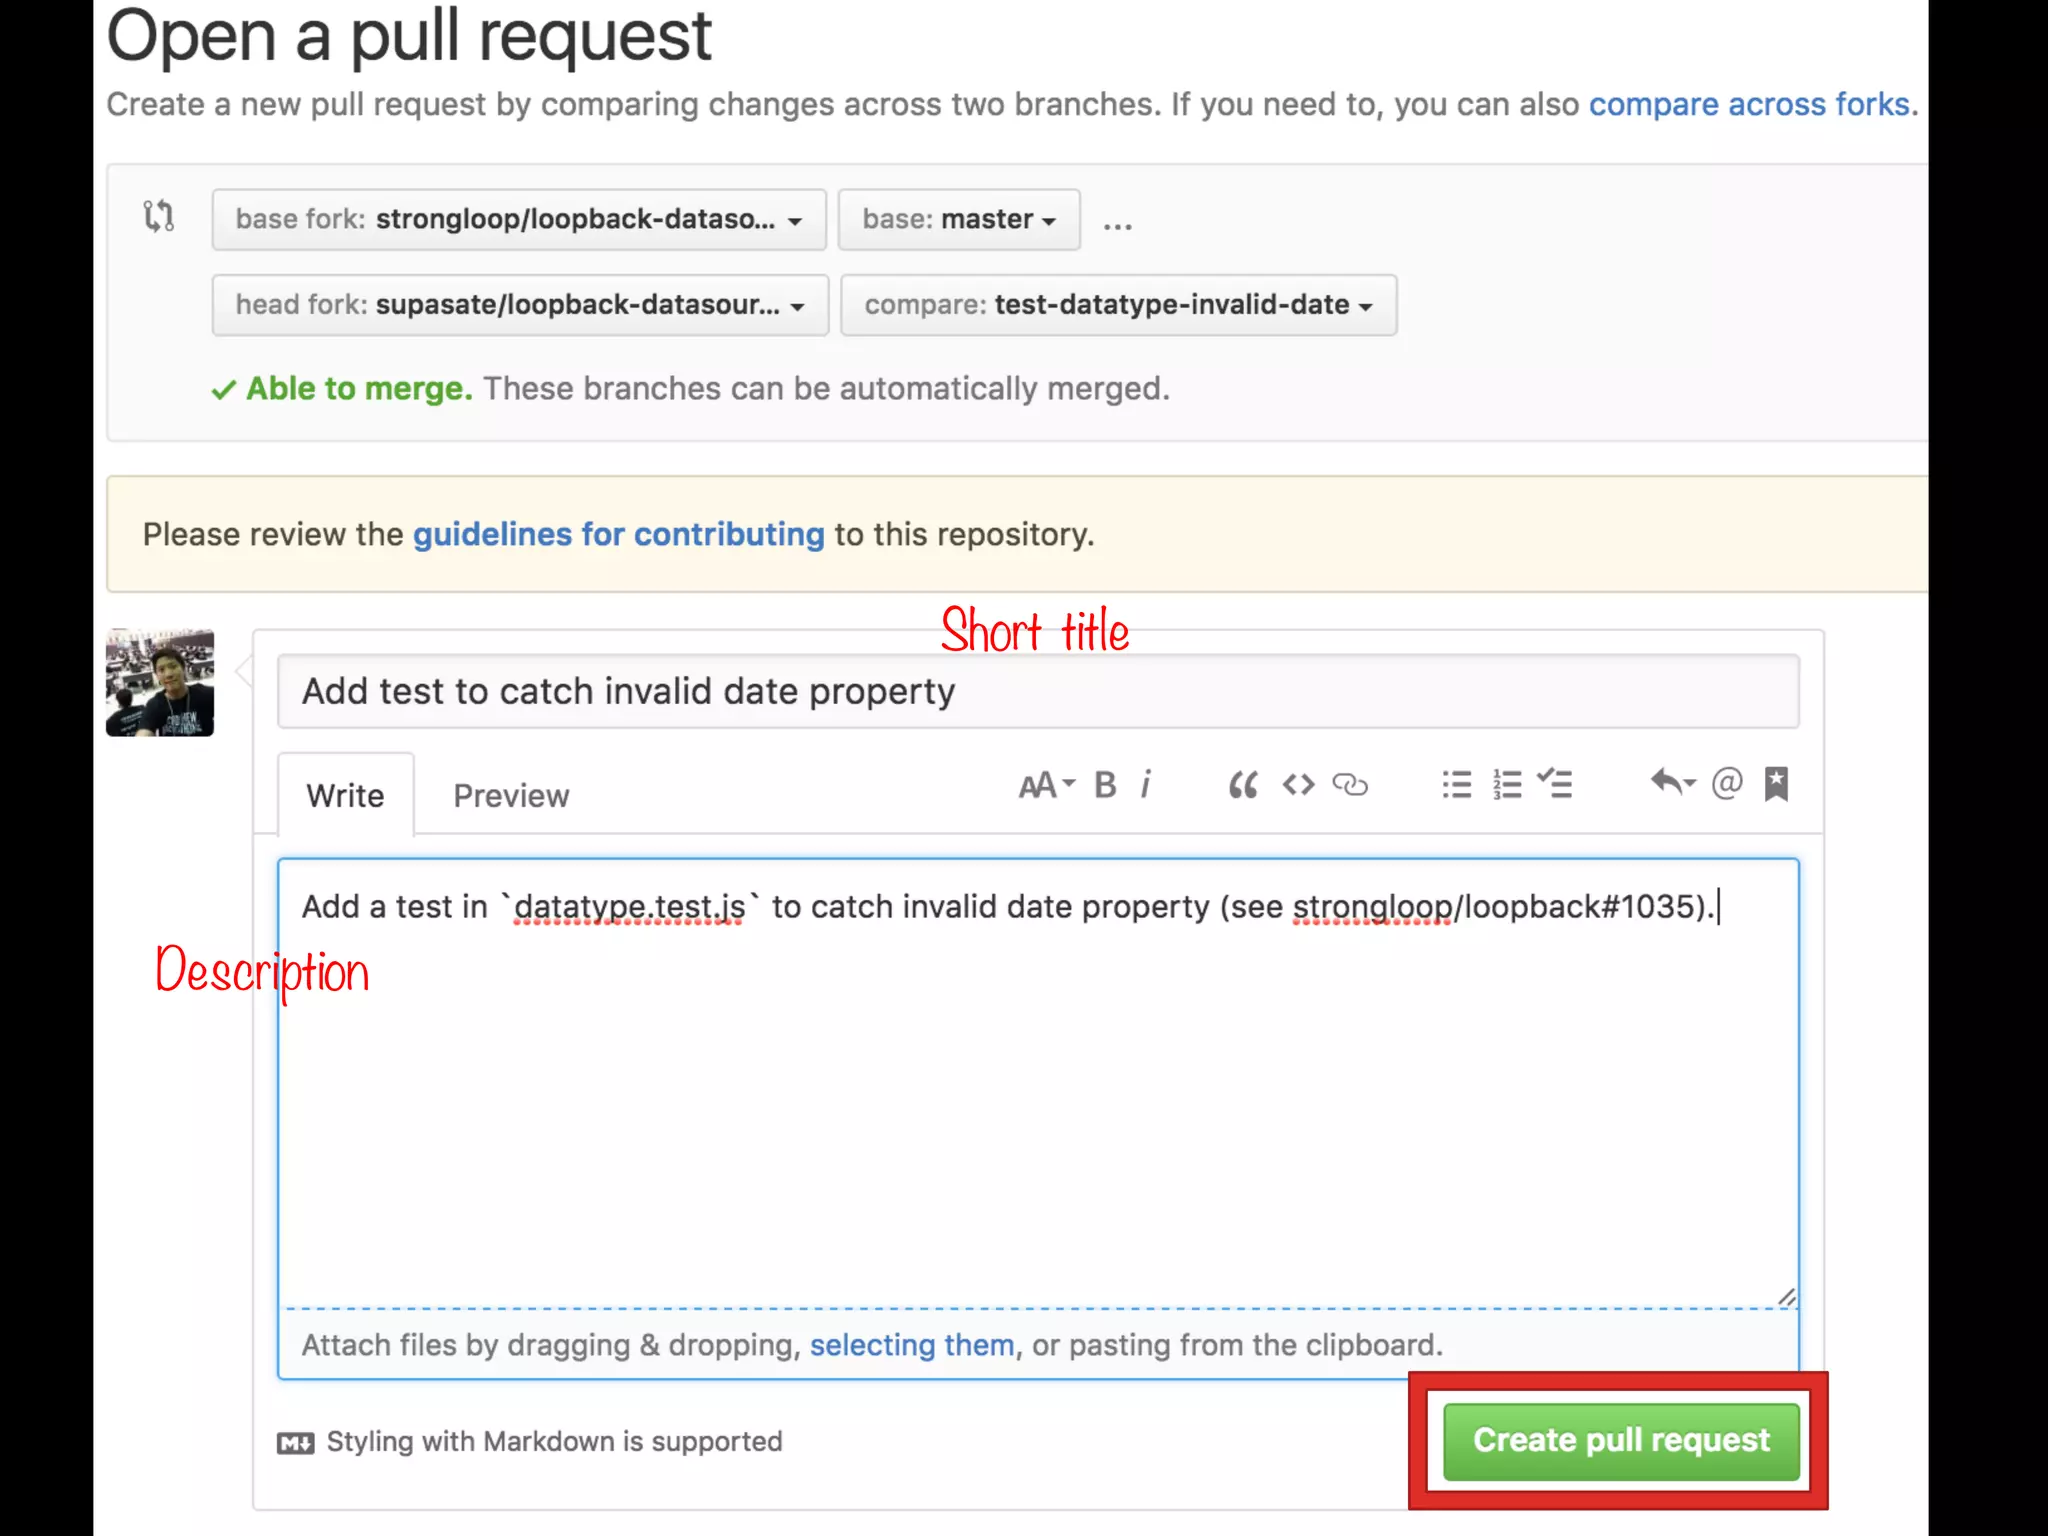Viewport: 2048px width, 1536px height.
Task: Open saved replies arrow icon
Action: pyautogui.click(x=1672, y=783)
